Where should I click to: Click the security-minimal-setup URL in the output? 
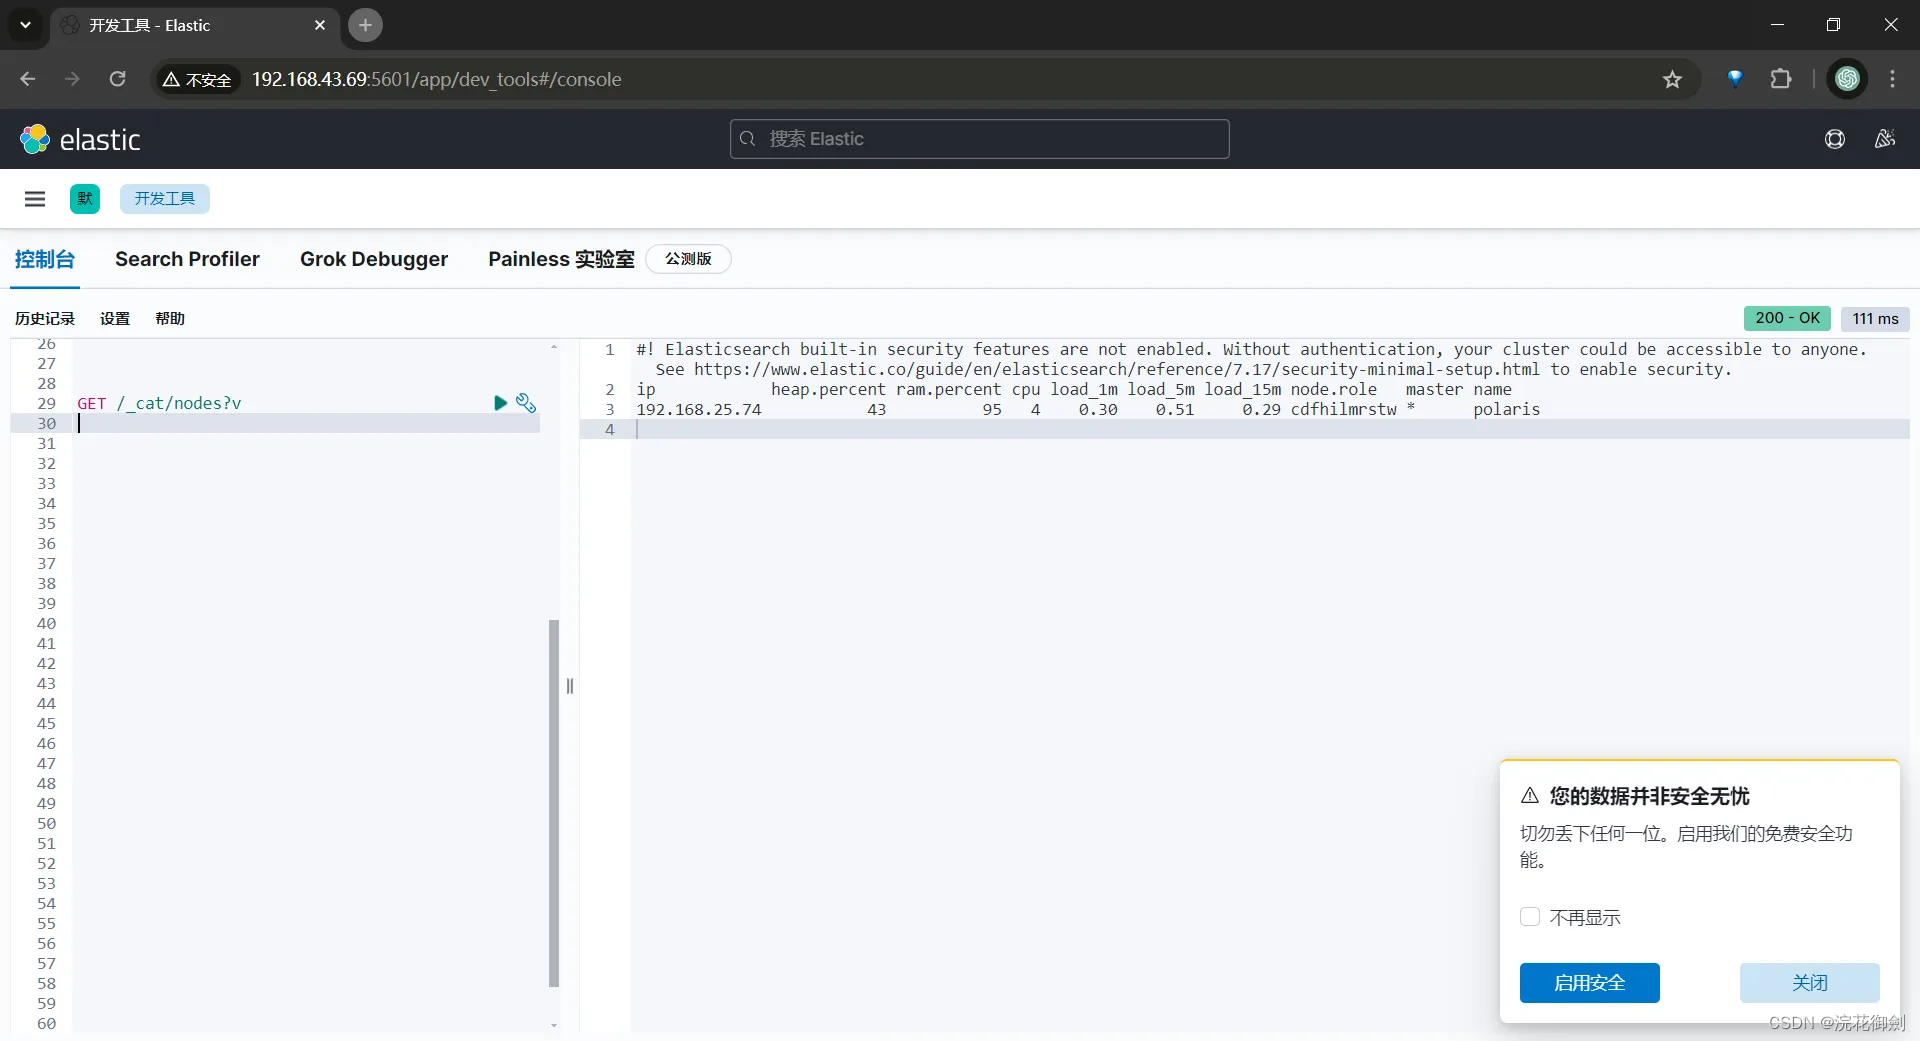pyautogui.click(x=1117, y=369)
